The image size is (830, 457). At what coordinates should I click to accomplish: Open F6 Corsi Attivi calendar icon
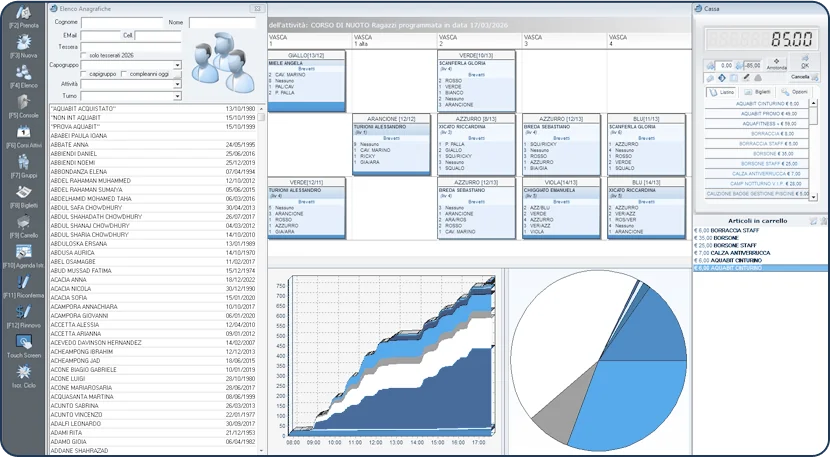23,132
